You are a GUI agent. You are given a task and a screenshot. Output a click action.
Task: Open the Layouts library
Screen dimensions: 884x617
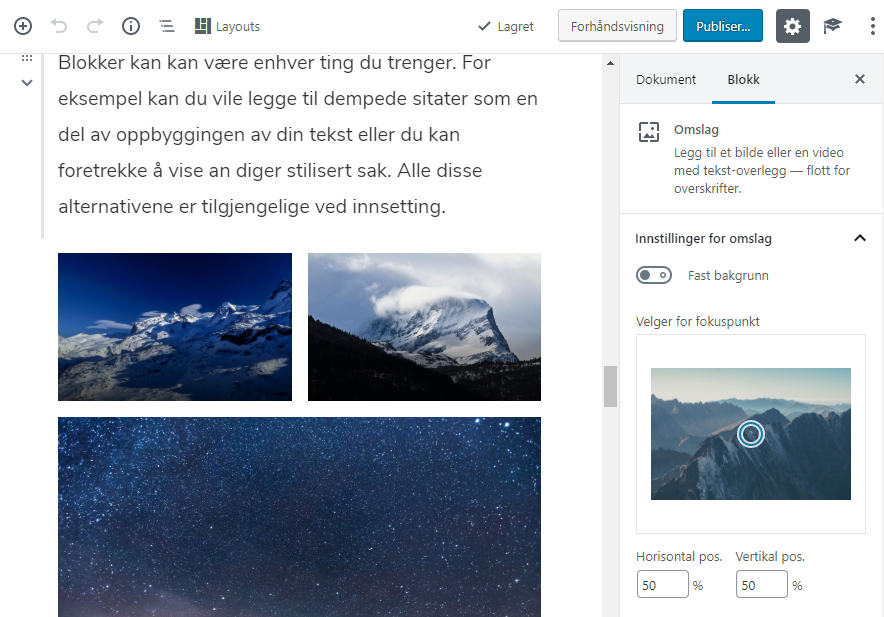pyautogui.click(x=227, y=26)
